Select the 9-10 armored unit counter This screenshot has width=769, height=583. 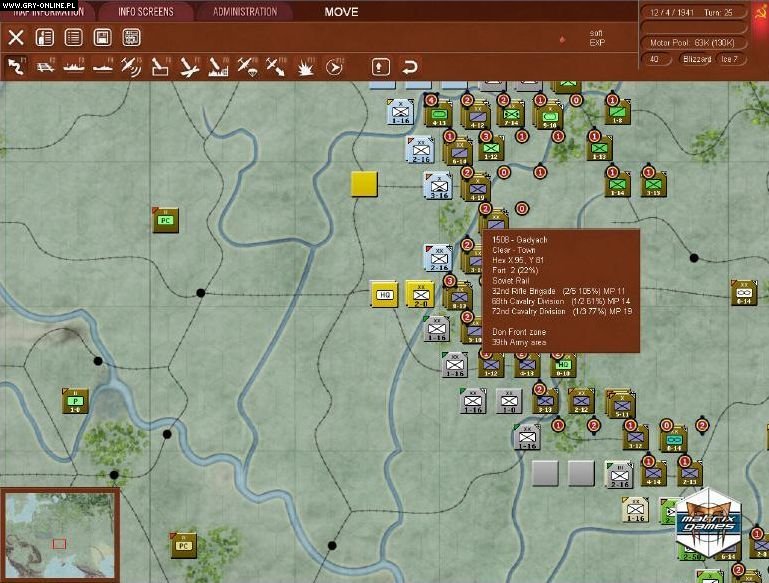(549, 116)
